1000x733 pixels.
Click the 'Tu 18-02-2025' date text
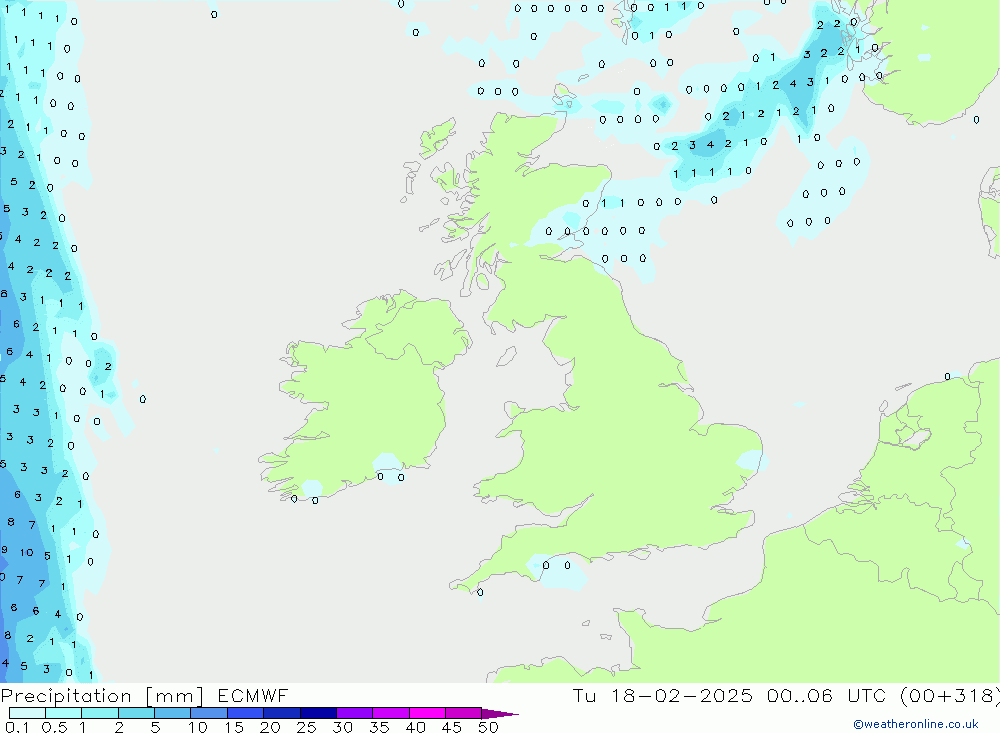coord(662,696)
